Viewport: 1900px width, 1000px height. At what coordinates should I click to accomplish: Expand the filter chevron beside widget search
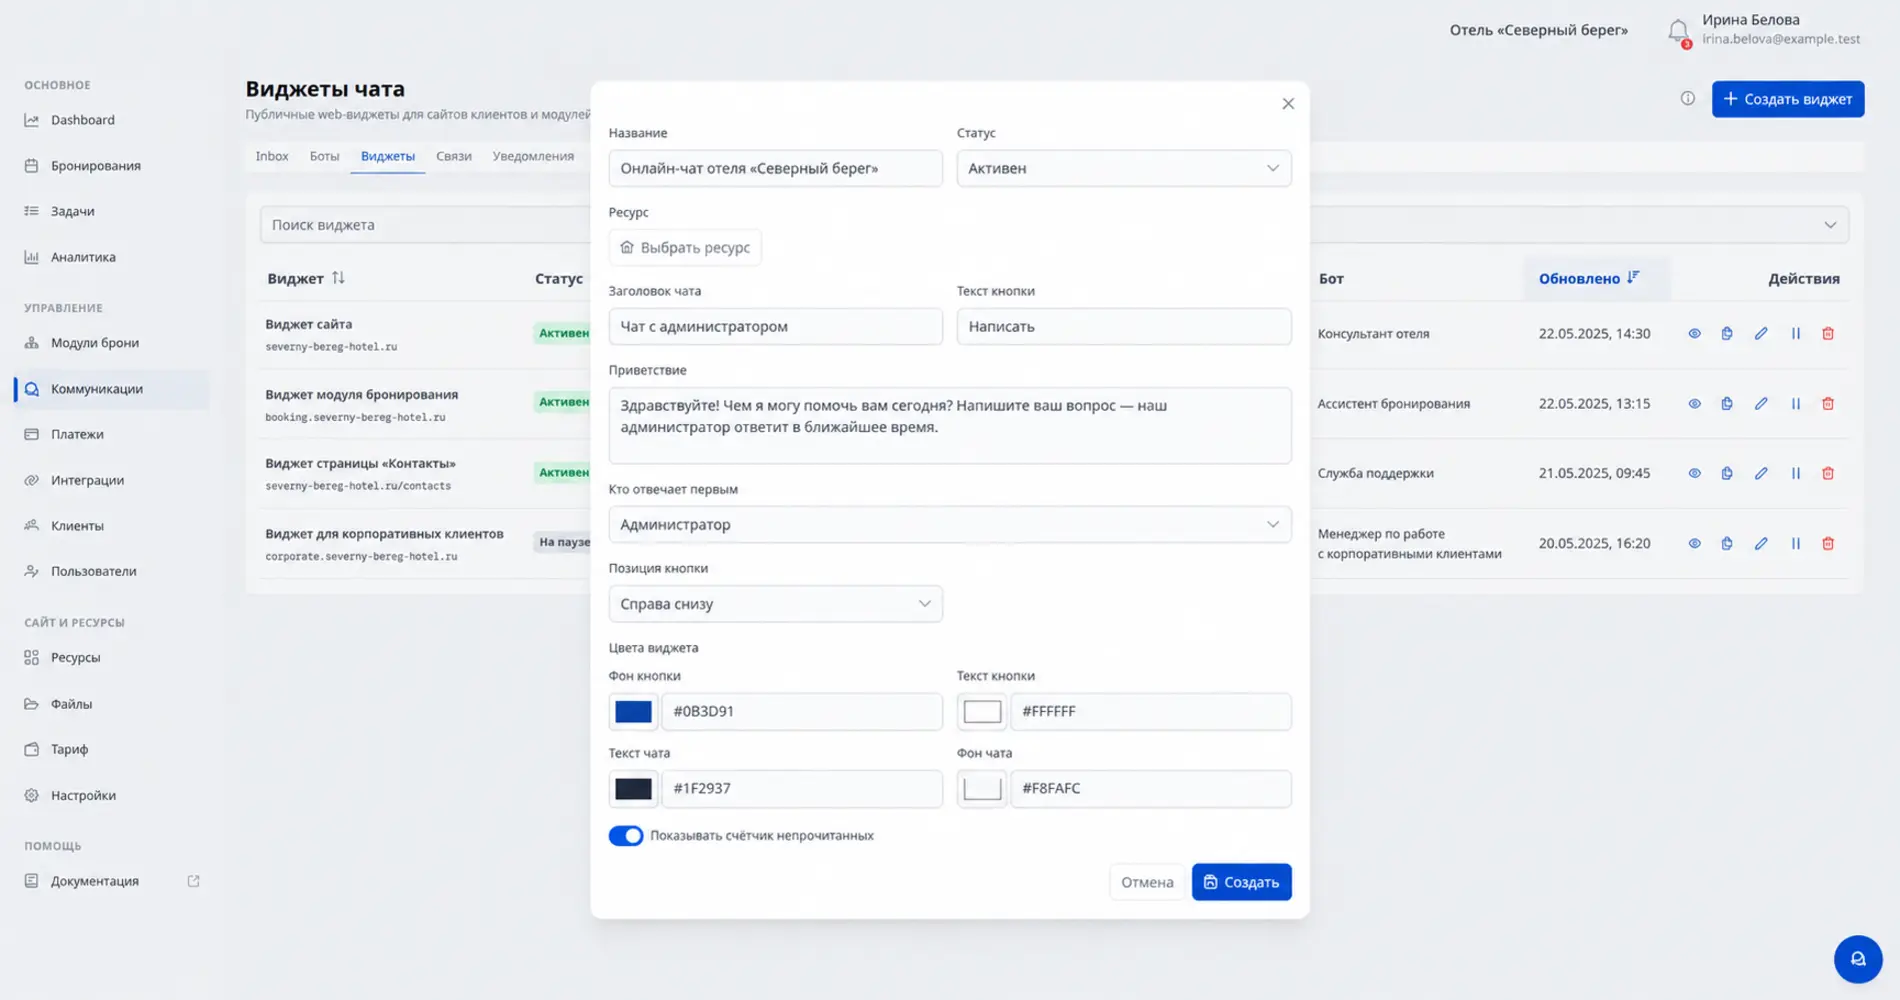[1830, 225]
